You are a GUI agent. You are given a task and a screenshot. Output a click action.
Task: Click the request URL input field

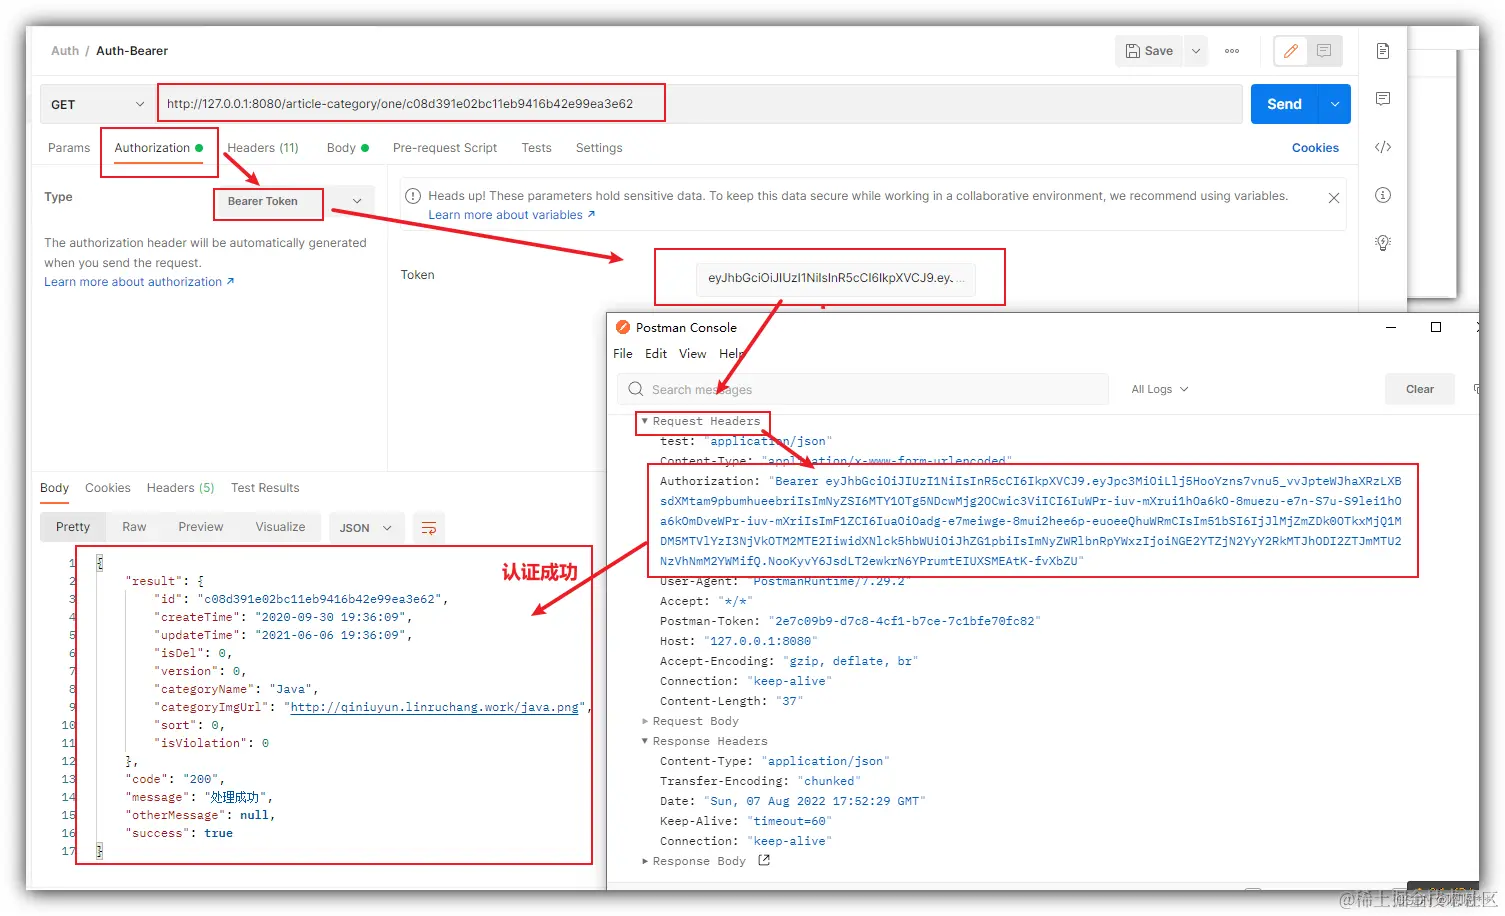coord(700,104)
